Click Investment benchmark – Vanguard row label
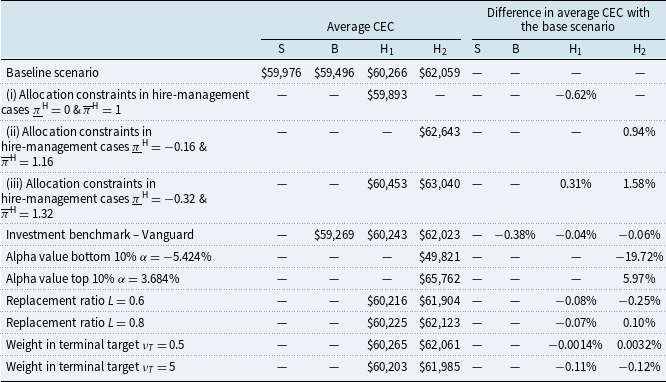Image resolution: width=666 pixels, height=382 pixels. (x=100, y=235)
